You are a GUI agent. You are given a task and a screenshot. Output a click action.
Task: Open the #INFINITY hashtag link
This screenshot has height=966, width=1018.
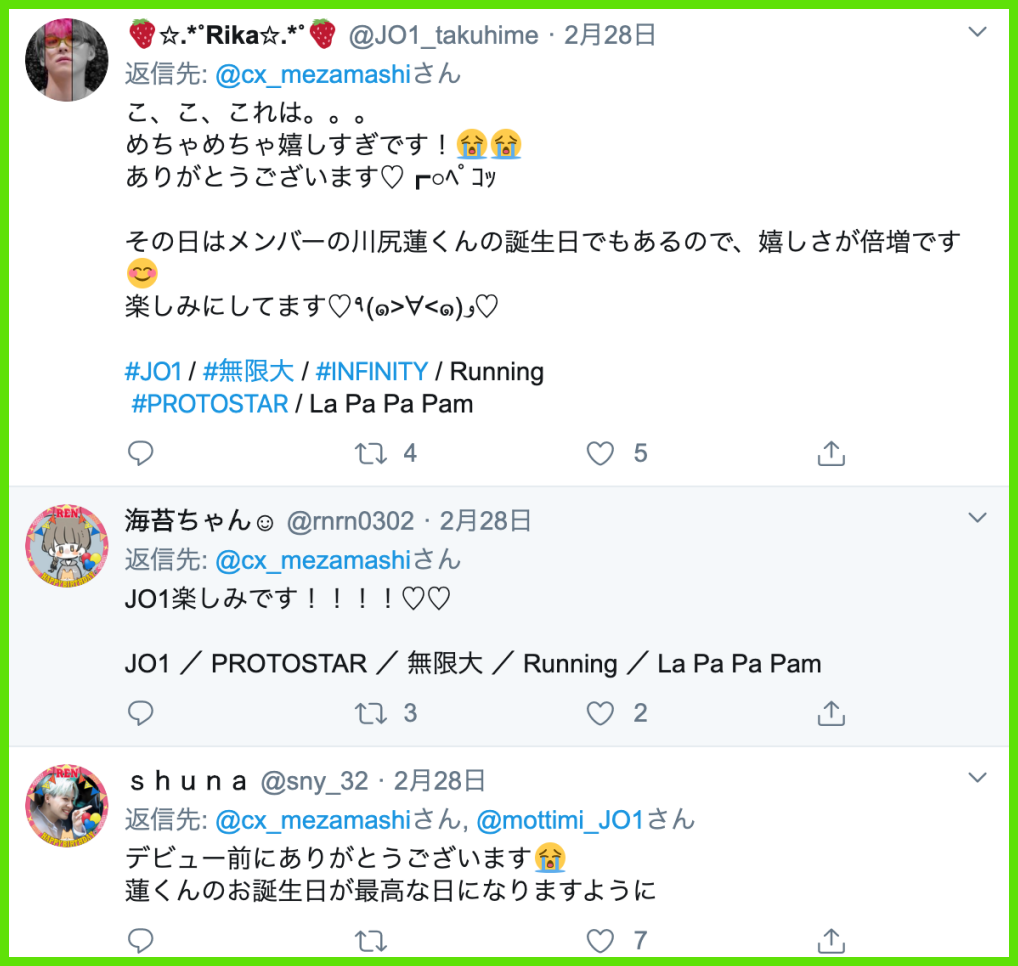pyautogui.click(x=372, y=371)
